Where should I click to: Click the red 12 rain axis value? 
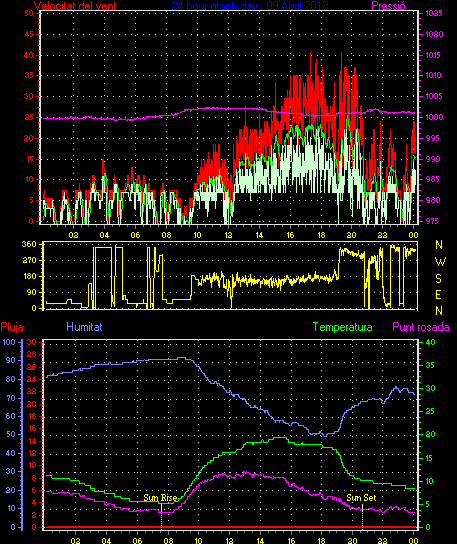tap(32, 453)
